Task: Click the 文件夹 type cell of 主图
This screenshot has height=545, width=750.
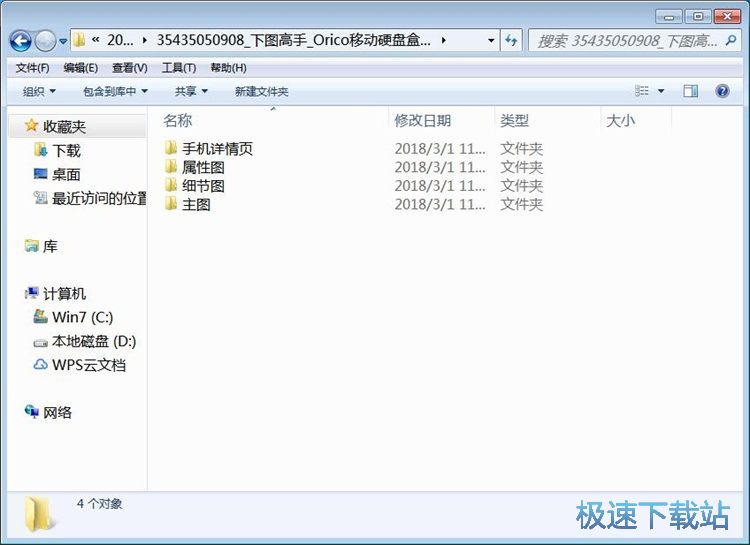Action: point(521,205)
